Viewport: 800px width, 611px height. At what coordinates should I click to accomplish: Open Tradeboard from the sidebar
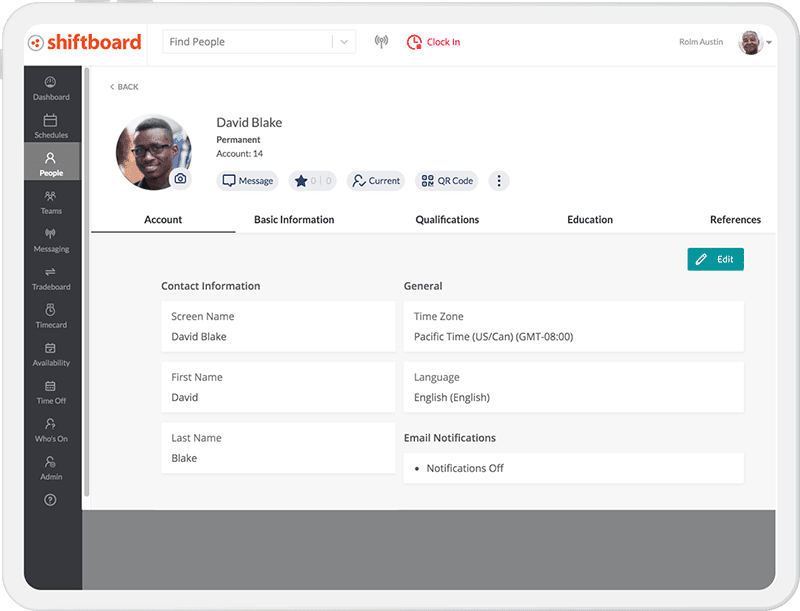pos(51,278)
